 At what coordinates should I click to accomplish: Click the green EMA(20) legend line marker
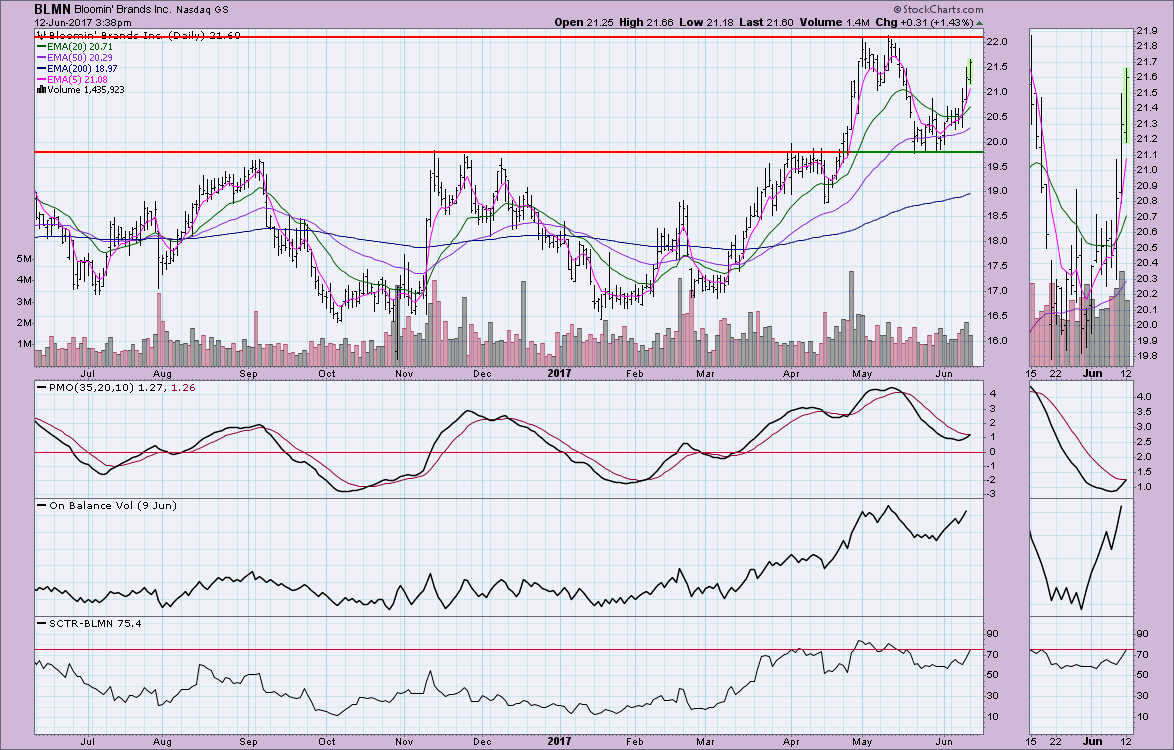point(40,46)
